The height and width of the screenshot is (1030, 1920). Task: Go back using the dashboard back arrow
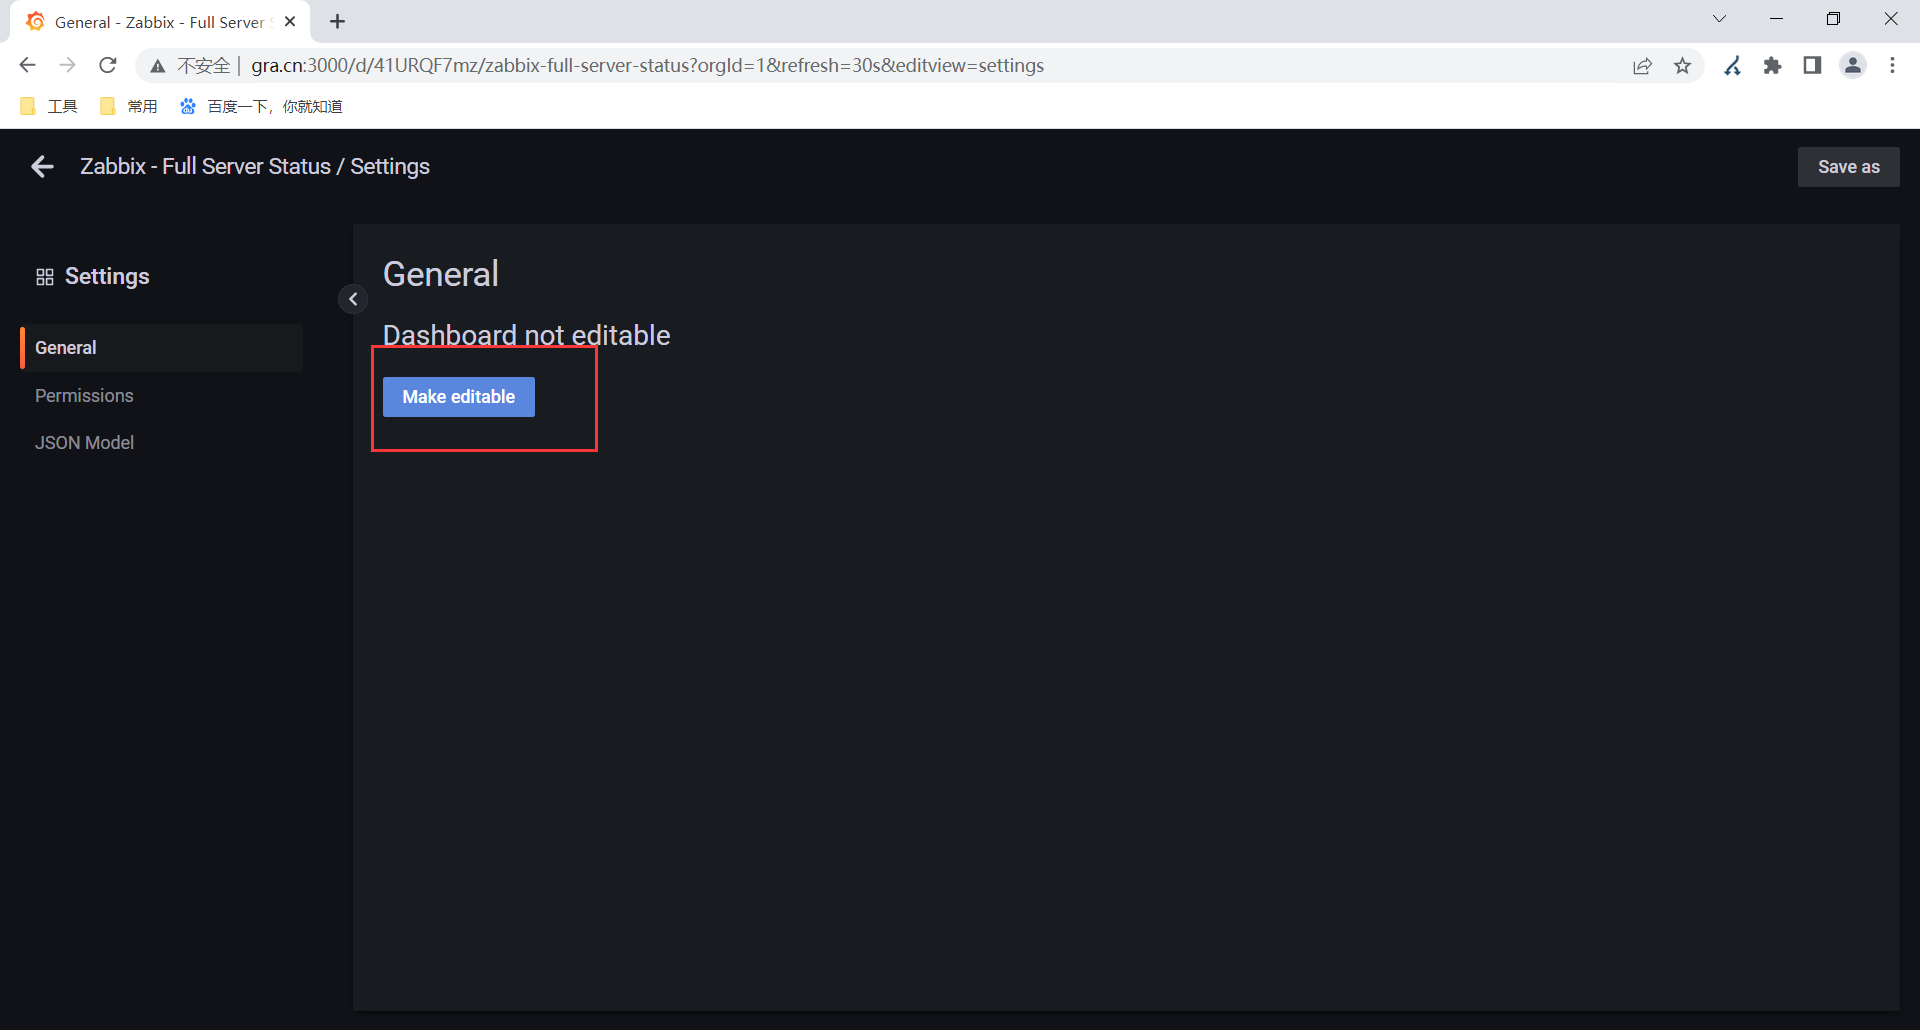click(42, 167)
